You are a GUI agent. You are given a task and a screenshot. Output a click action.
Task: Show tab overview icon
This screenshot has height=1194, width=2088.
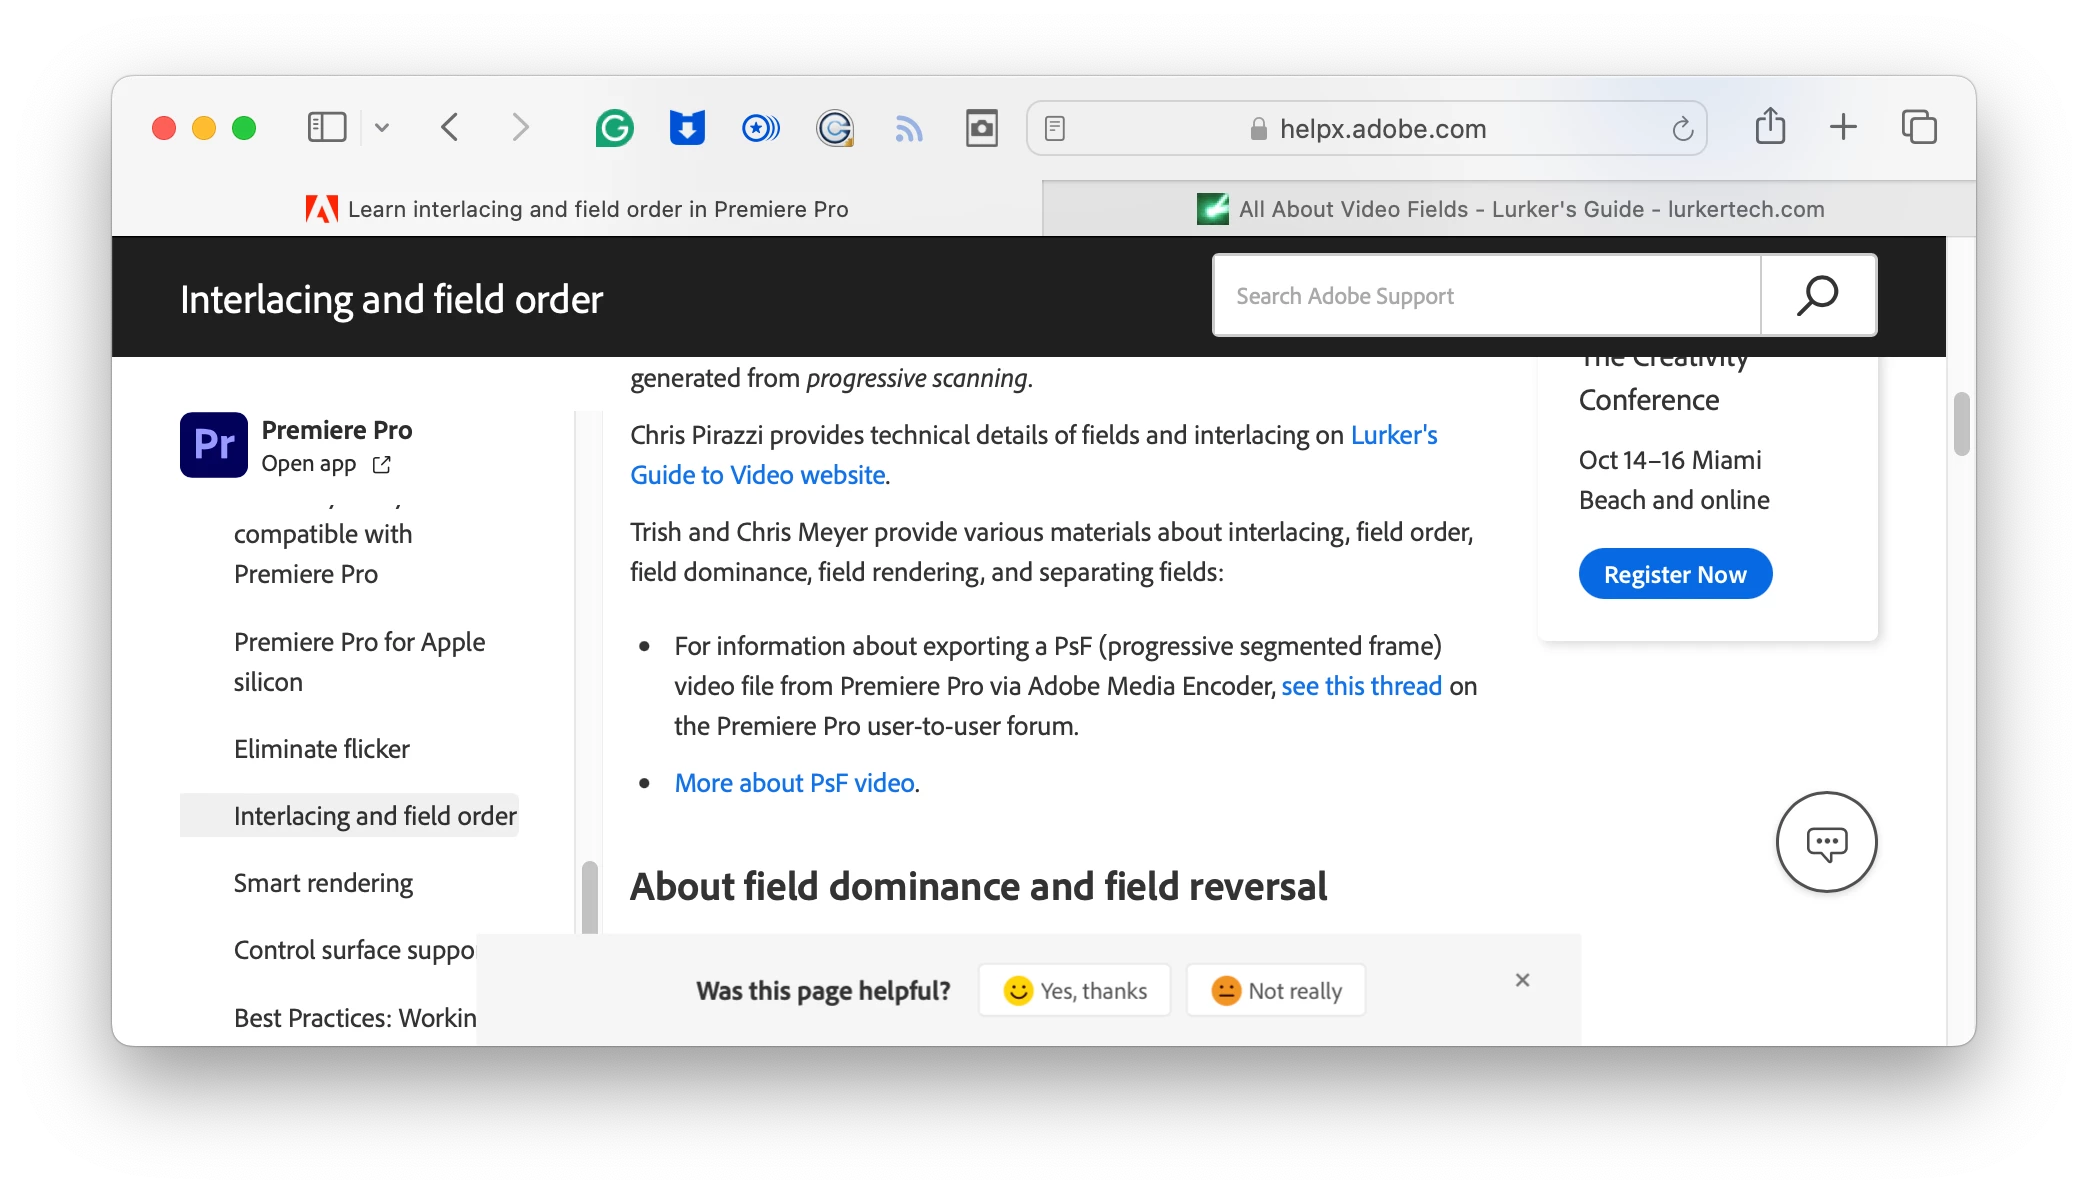tap(1918, 127)
